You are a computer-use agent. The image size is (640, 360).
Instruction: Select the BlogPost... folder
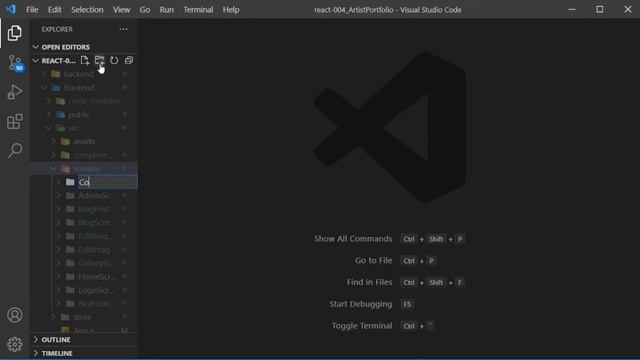(84, 209)
